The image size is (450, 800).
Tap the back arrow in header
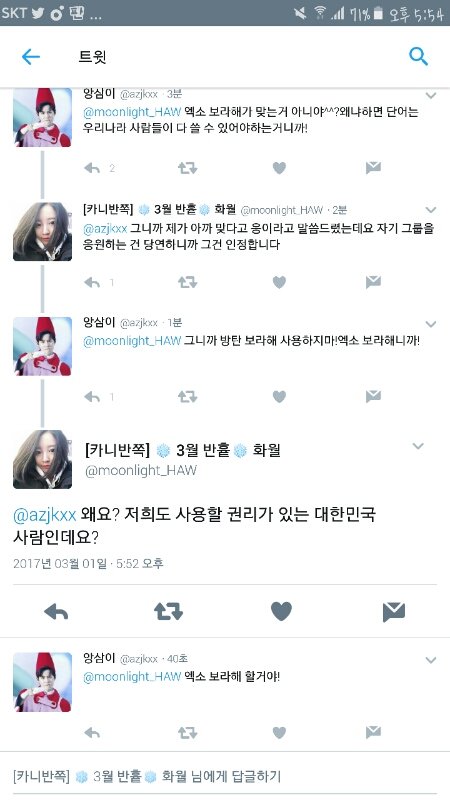(x=31, y=57)
